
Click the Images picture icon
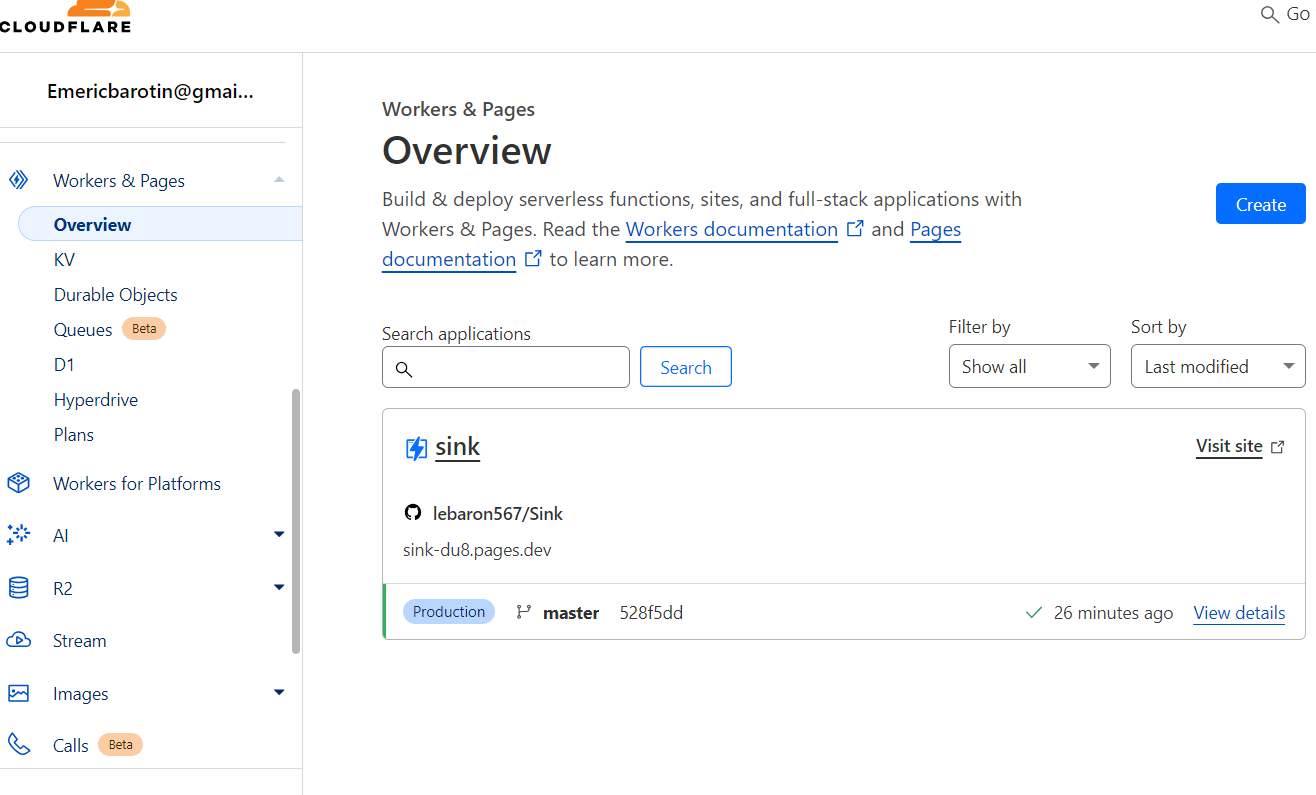[18, 693]
